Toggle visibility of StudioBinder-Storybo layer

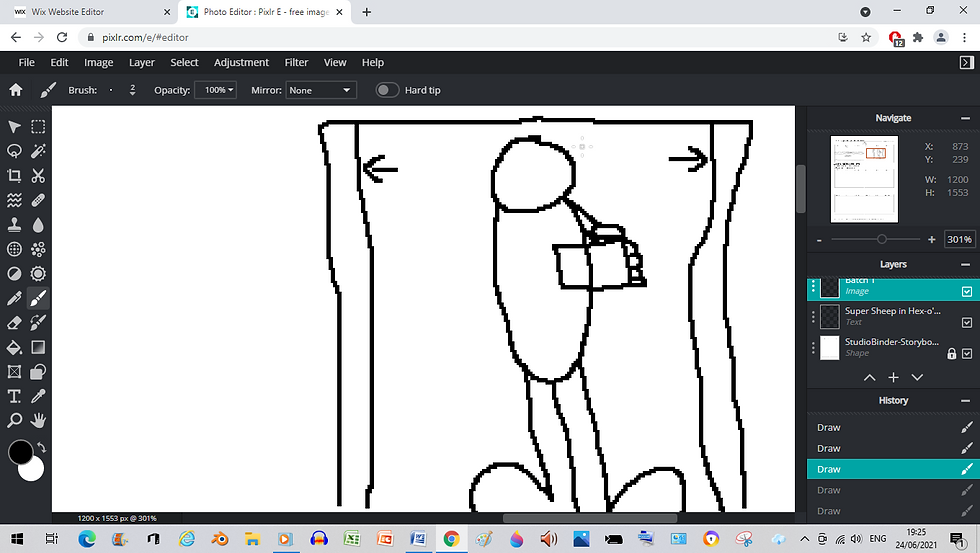point(967,354)
